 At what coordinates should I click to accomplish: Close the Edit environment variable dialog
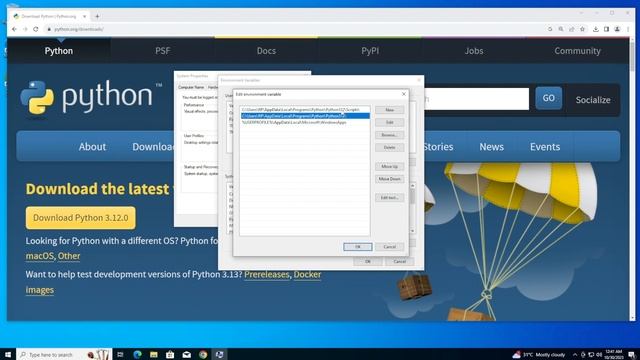(x=404, y=94)
